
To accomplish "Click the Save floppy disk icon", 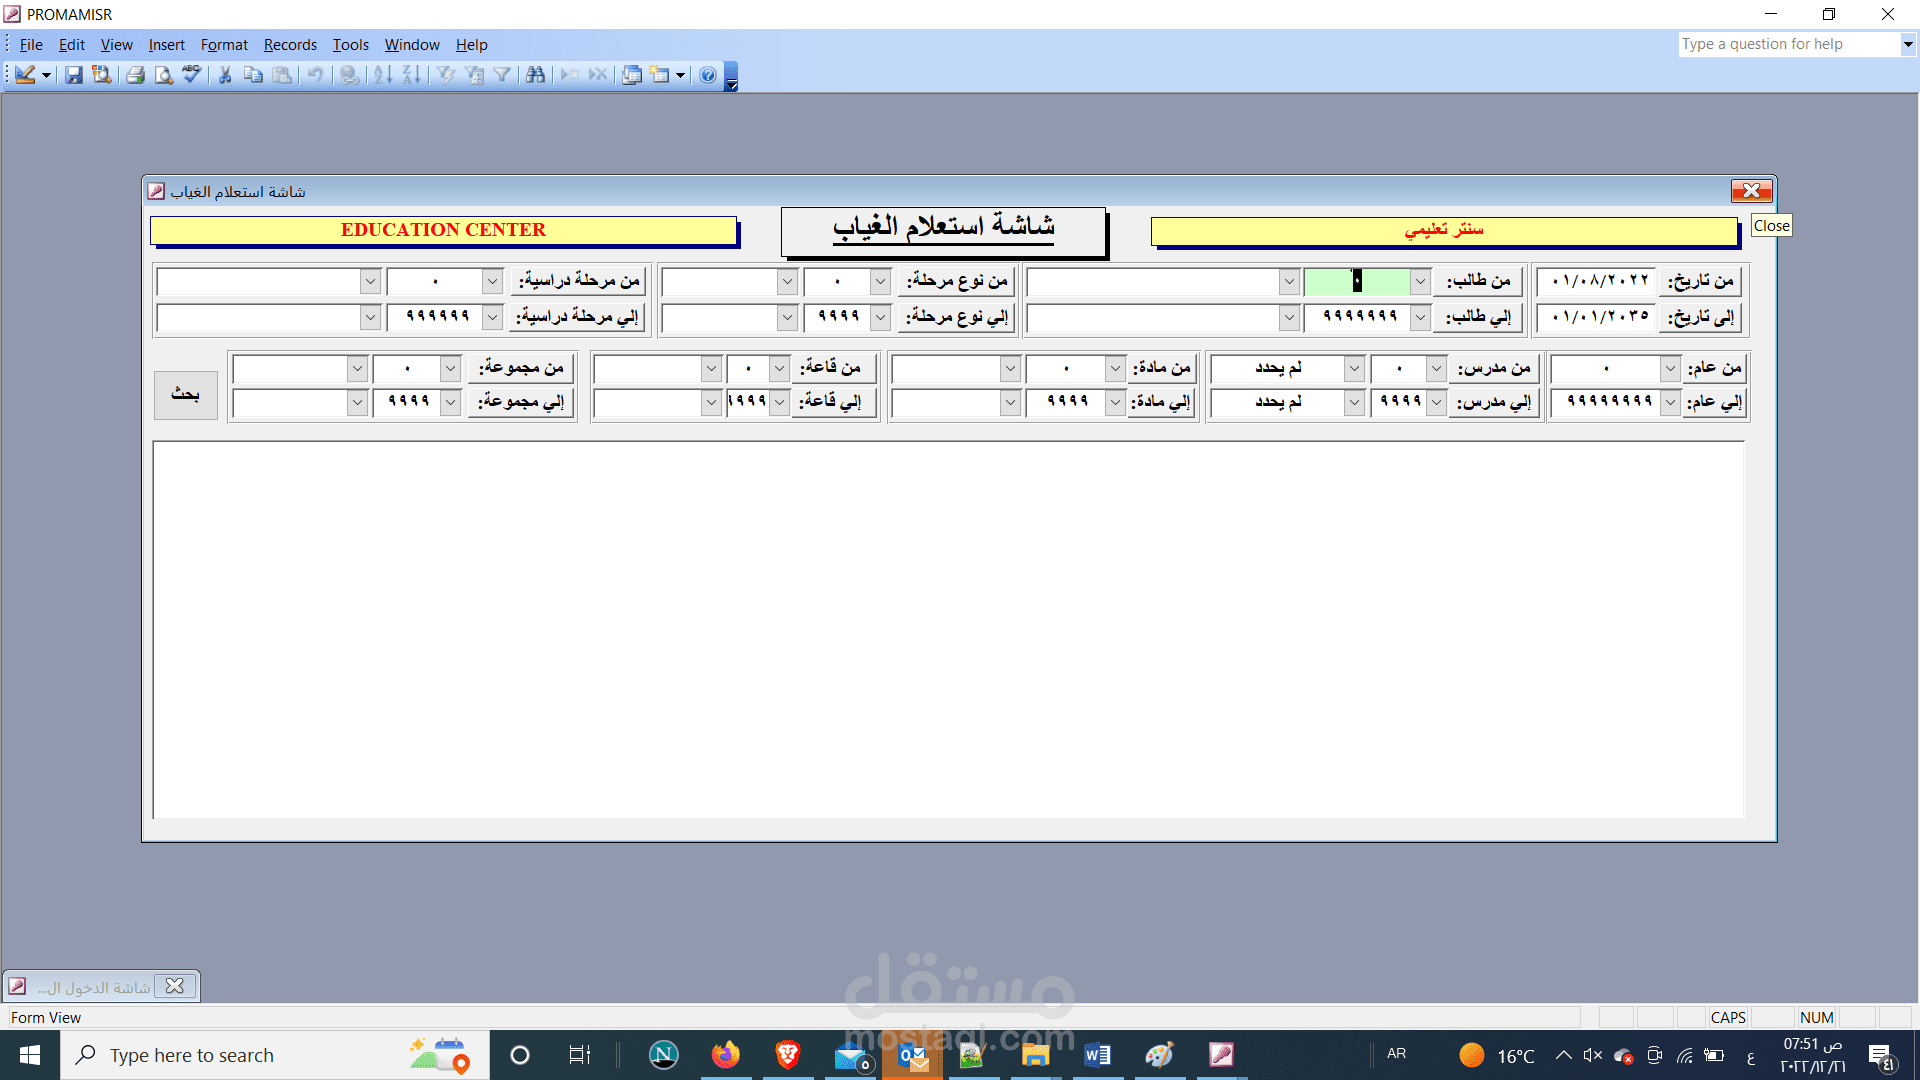I will click(x=74, y=75).
